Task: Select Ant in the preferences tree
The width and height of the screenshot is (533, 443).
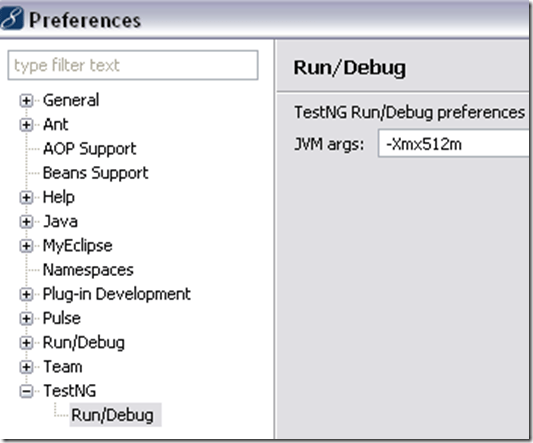Action: pyautogui.click(x=56, y=124)
